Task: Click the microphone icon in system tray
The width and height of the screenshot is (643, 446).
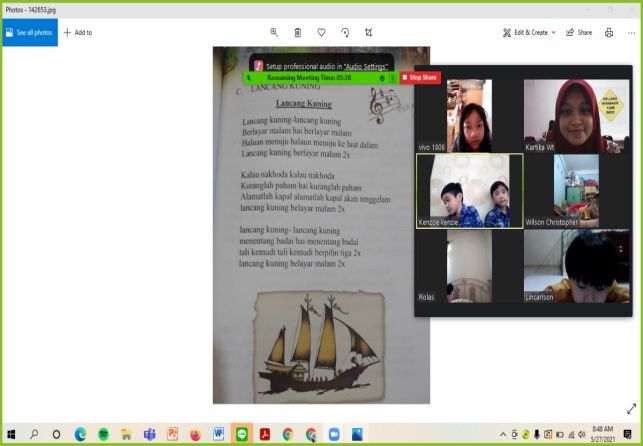Action: click(x=536, y=434)
